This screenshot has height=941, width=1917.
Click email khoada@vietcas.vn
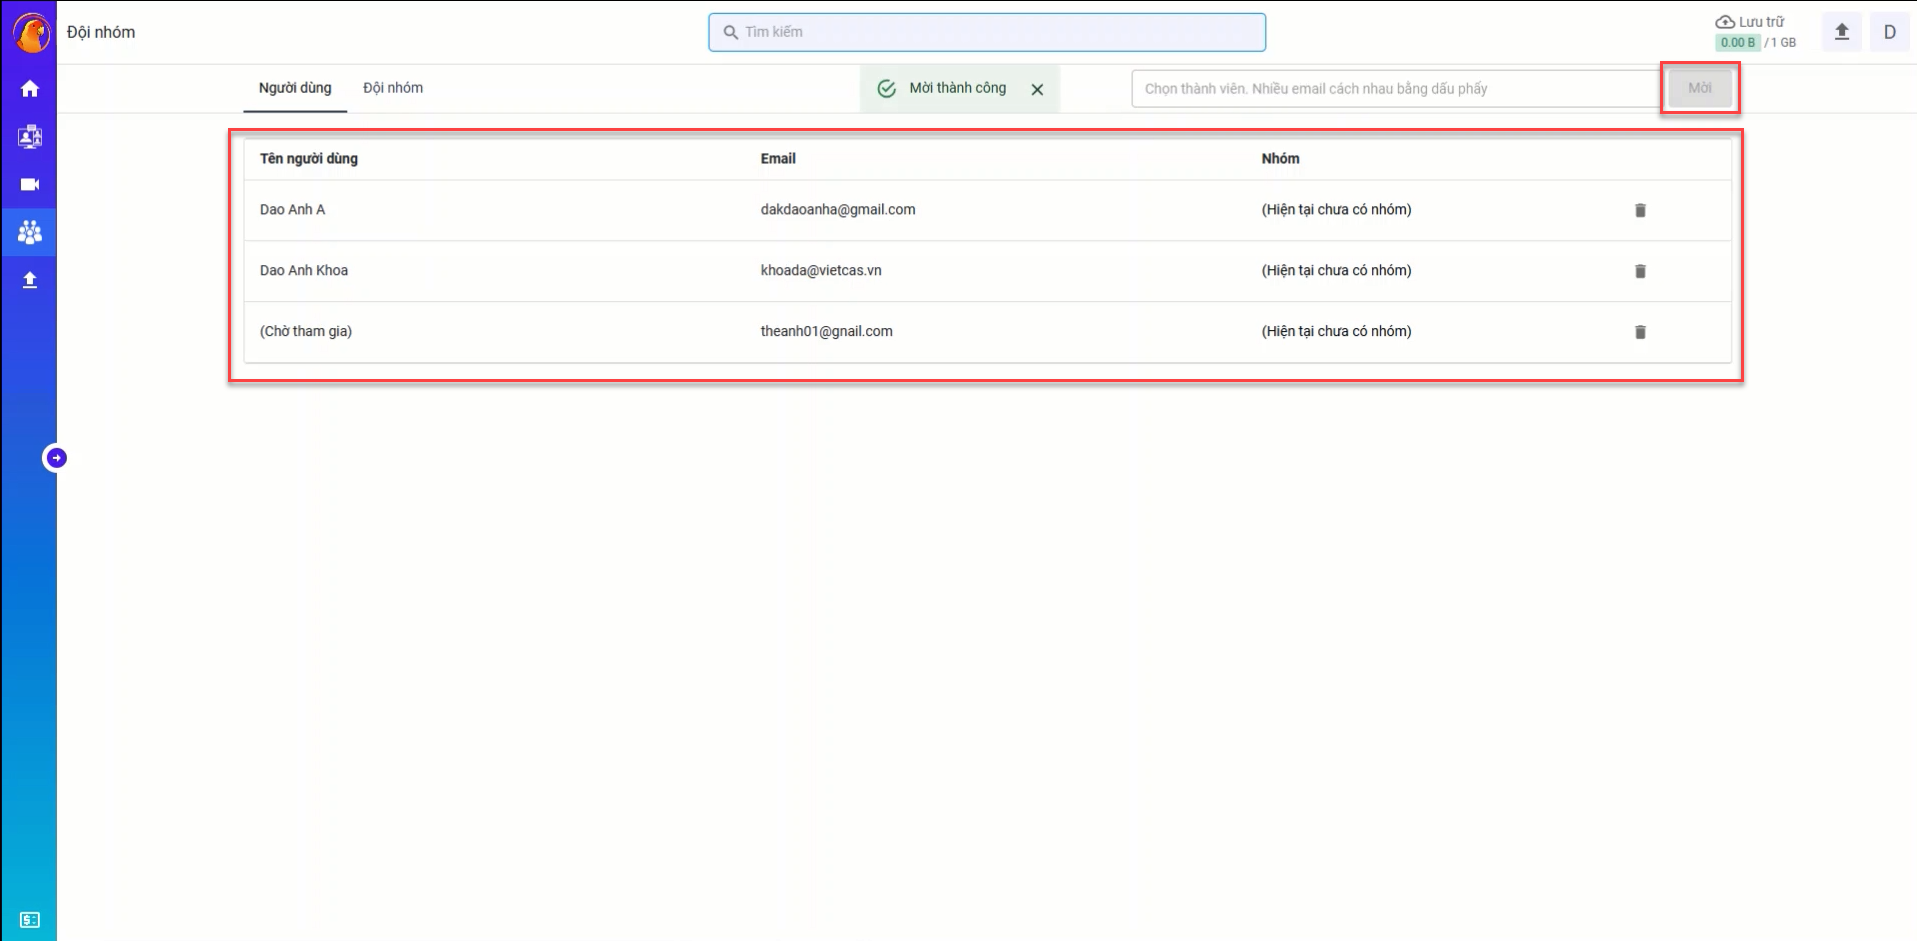[821, 270]
